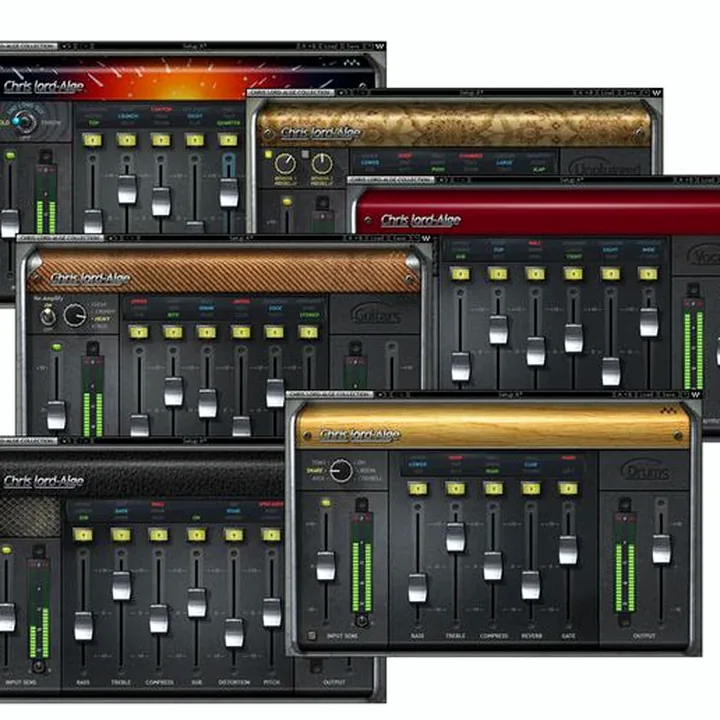
Task: Toggle the mute dot above Drums BASS fader
Action: [417, 507]
